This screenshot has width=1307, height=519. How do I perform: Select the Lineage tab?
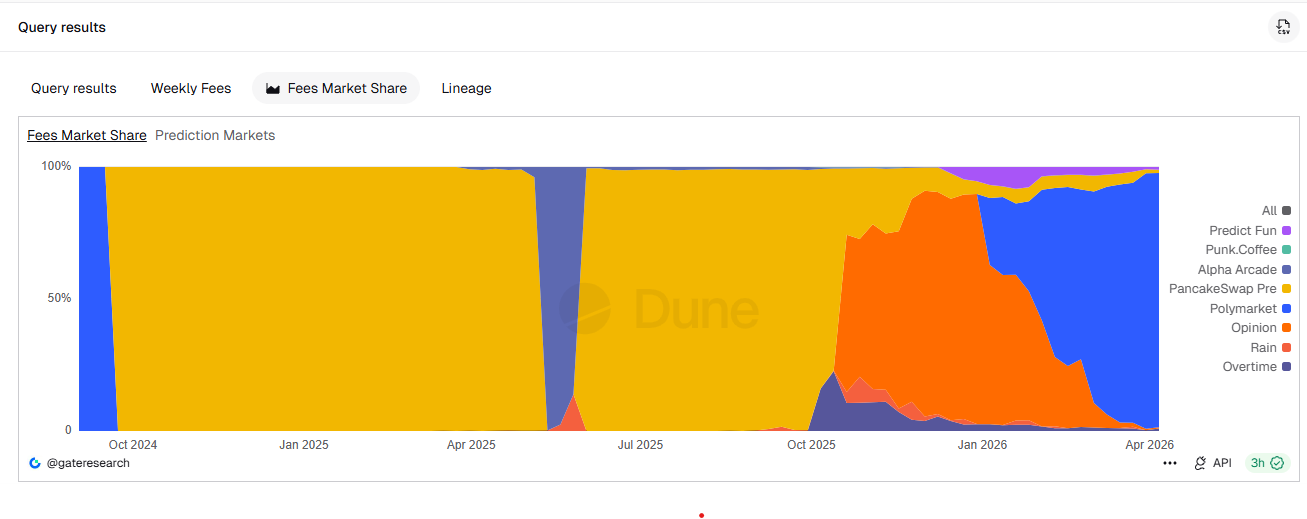click(x=466, y=88)
